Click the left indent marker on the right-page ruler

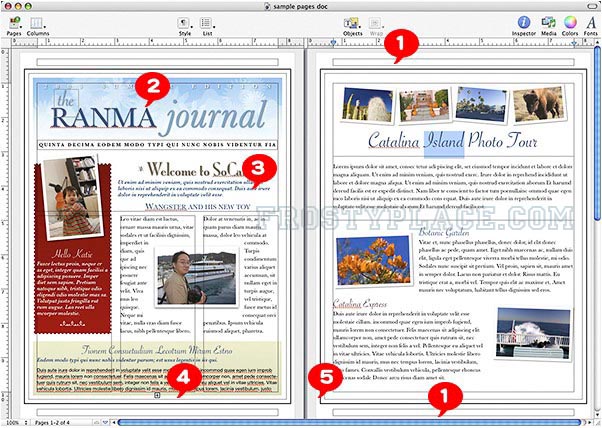pos(333,43)
